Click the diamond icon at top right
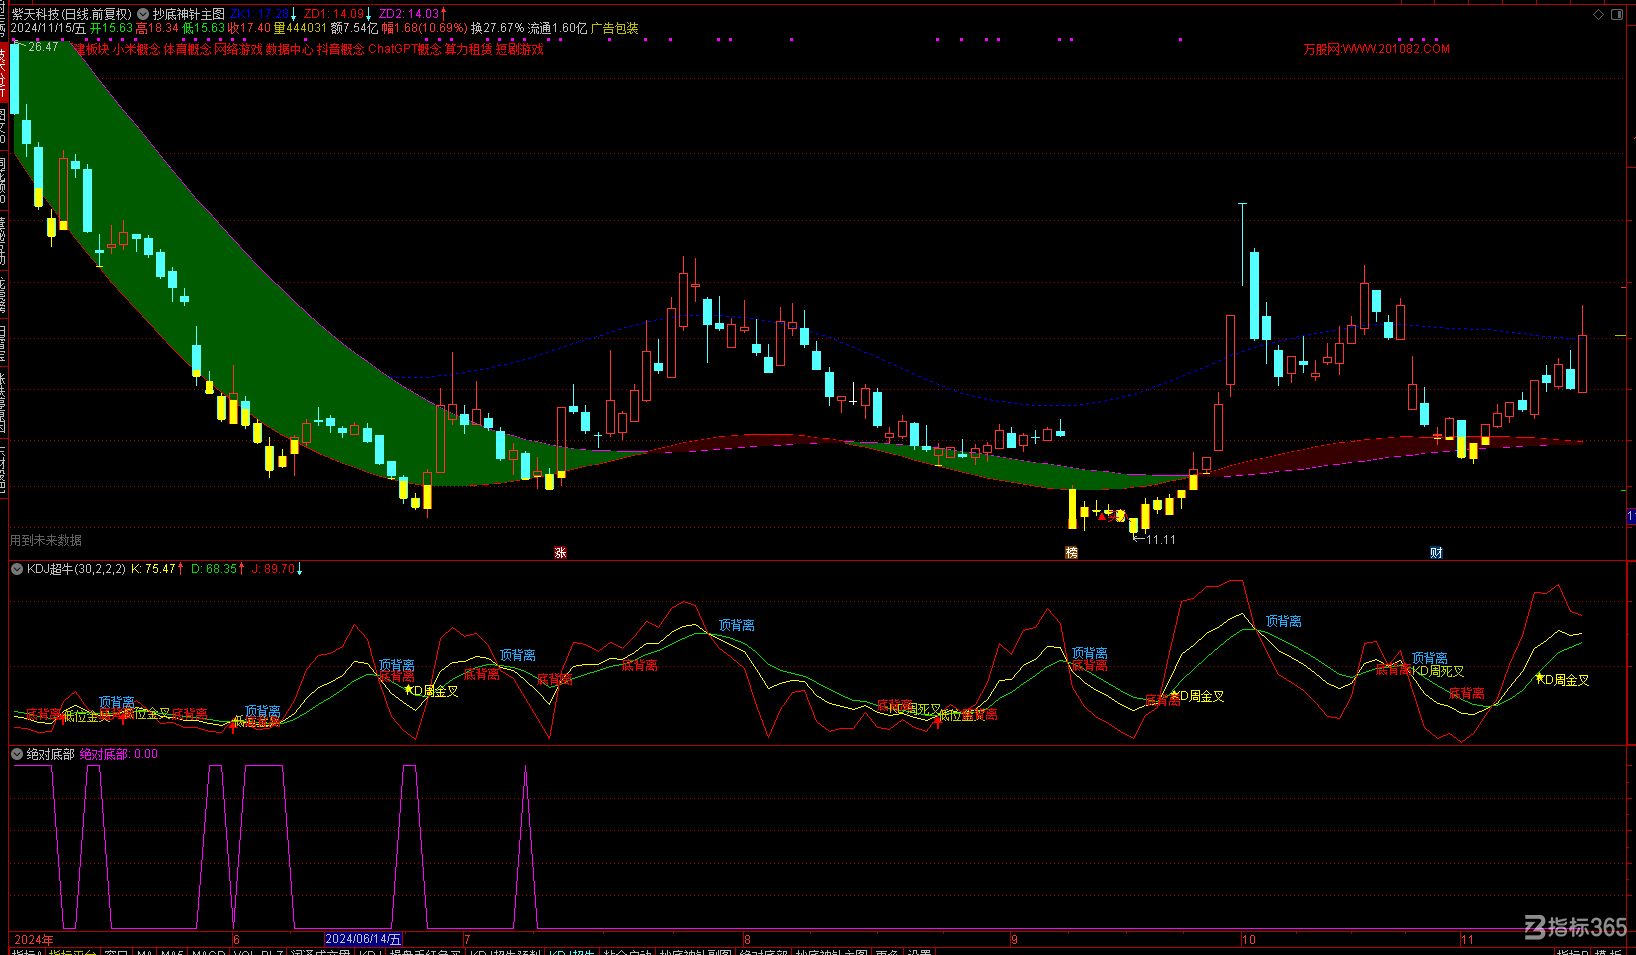This screenshot has height=955, width=1636. [x=1598, y=15]
